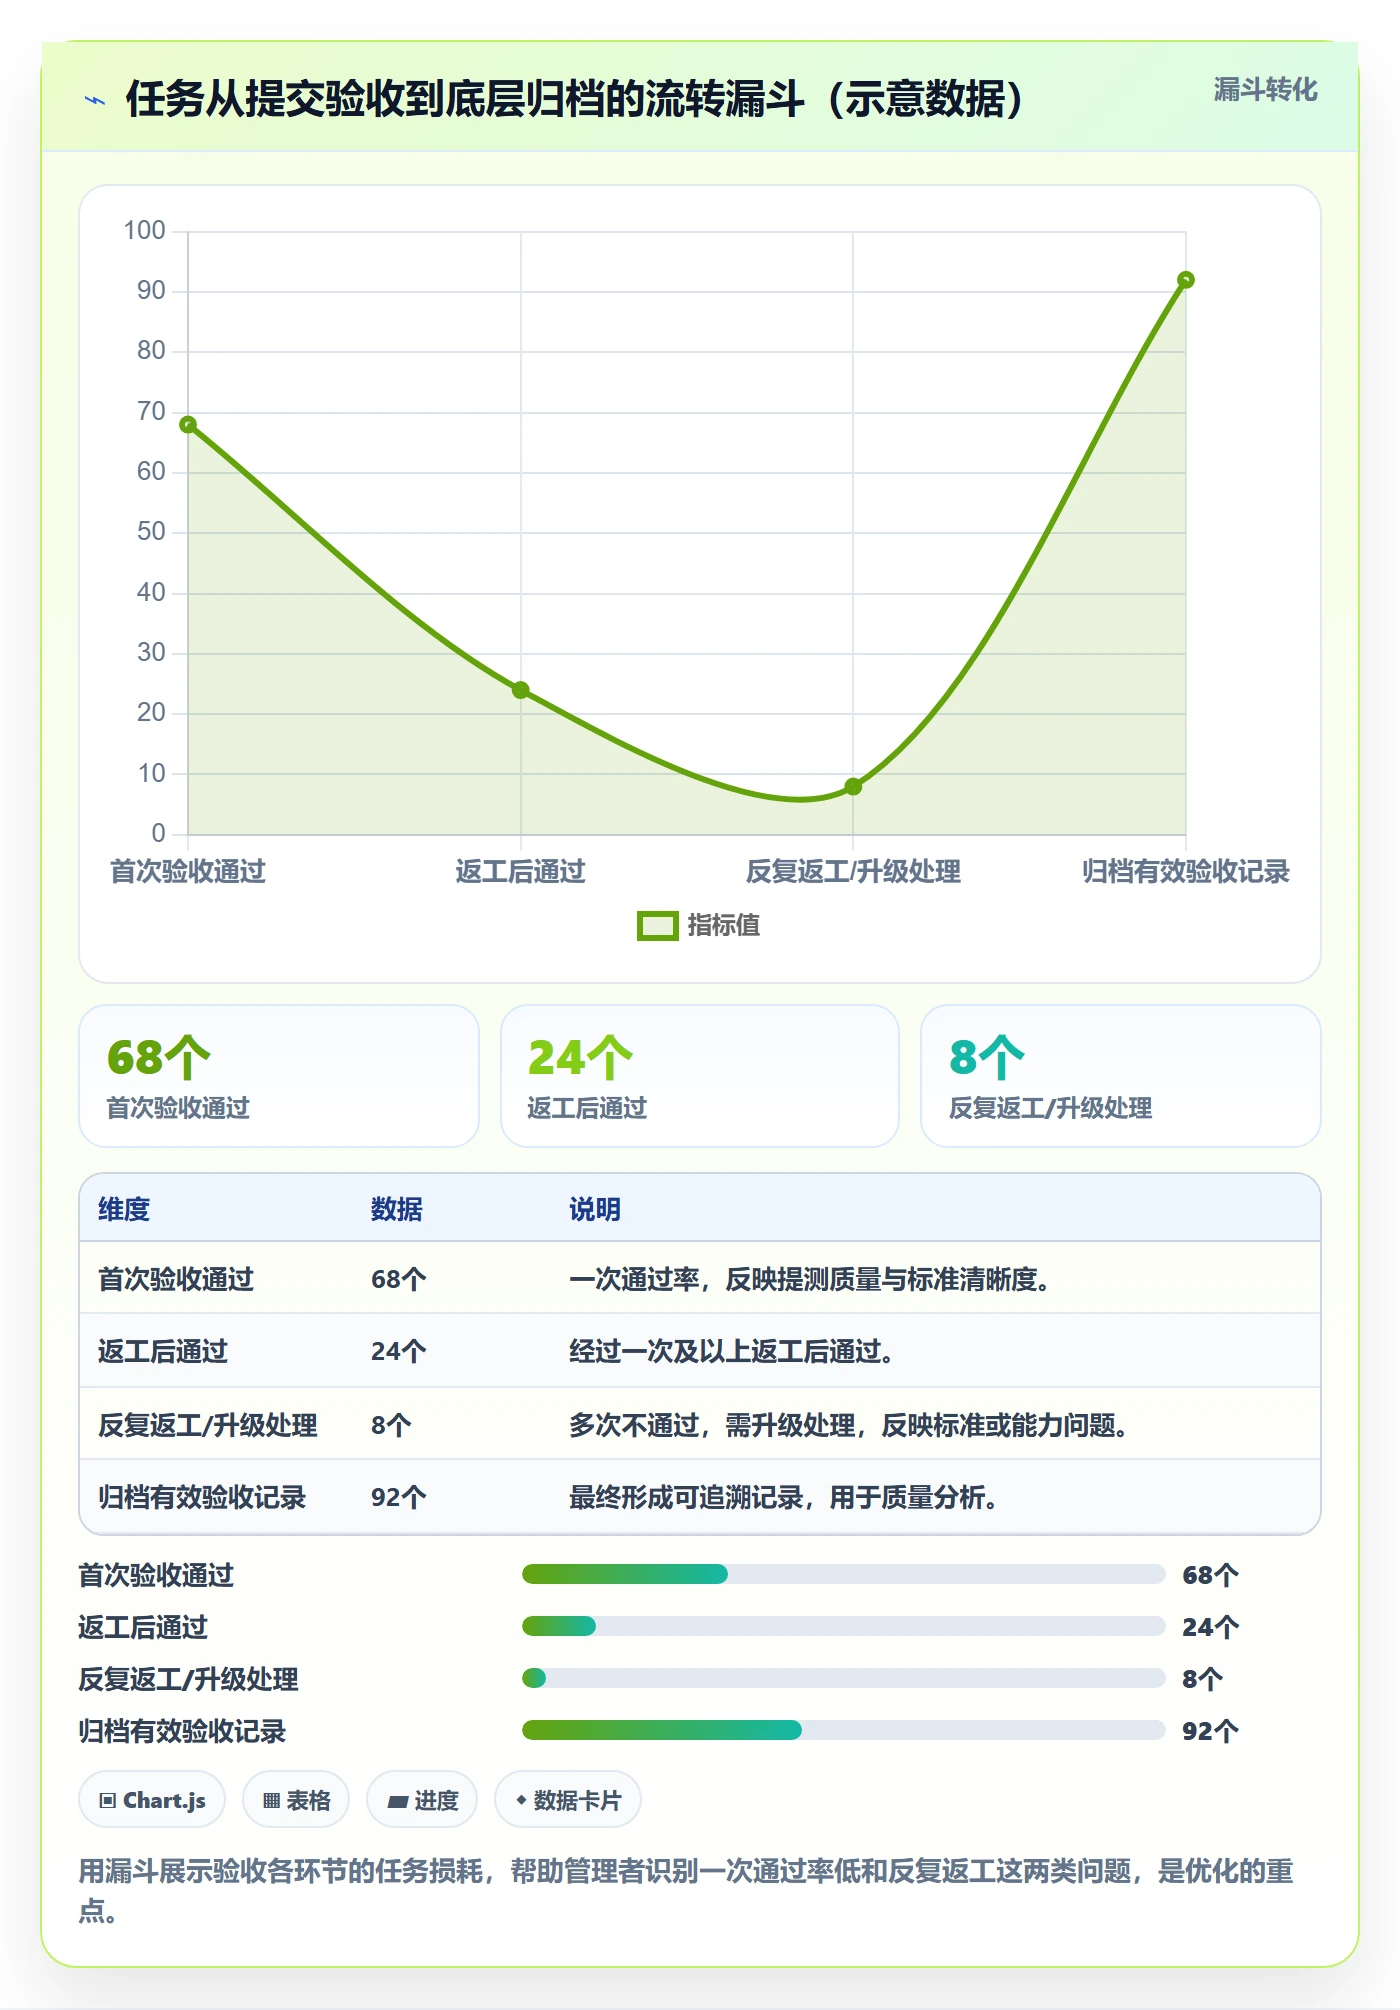Click the 92个 value in the table
Screen dimensions: 1400x2010
[x=399, y=1497]
